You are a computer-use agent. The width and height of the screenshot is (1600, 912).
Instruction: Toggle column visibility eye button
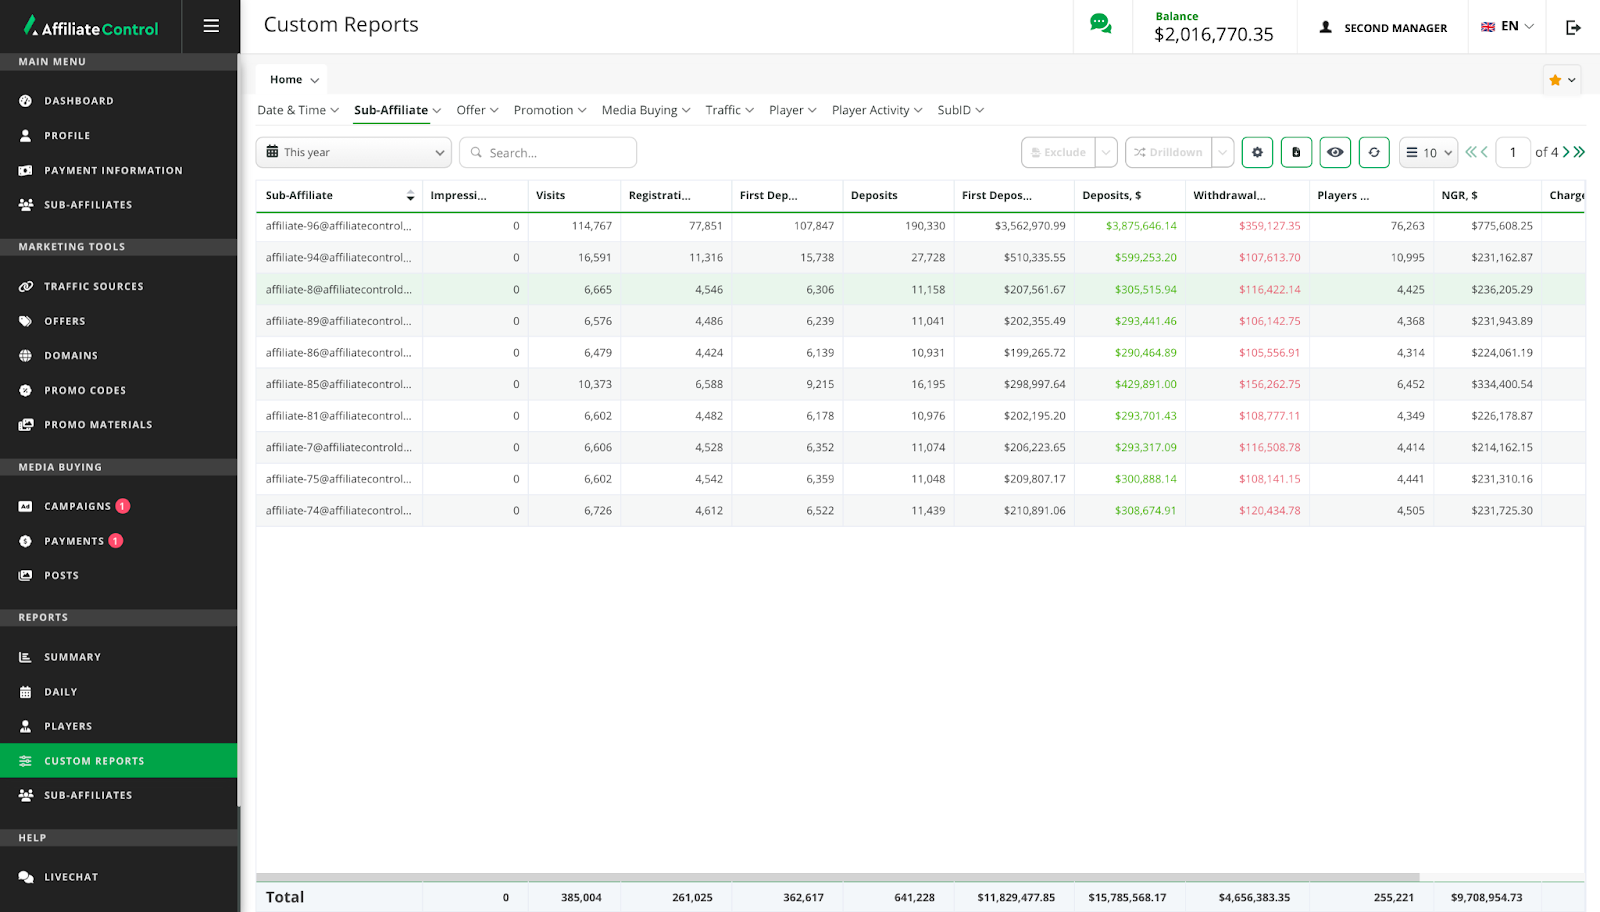1335,152
